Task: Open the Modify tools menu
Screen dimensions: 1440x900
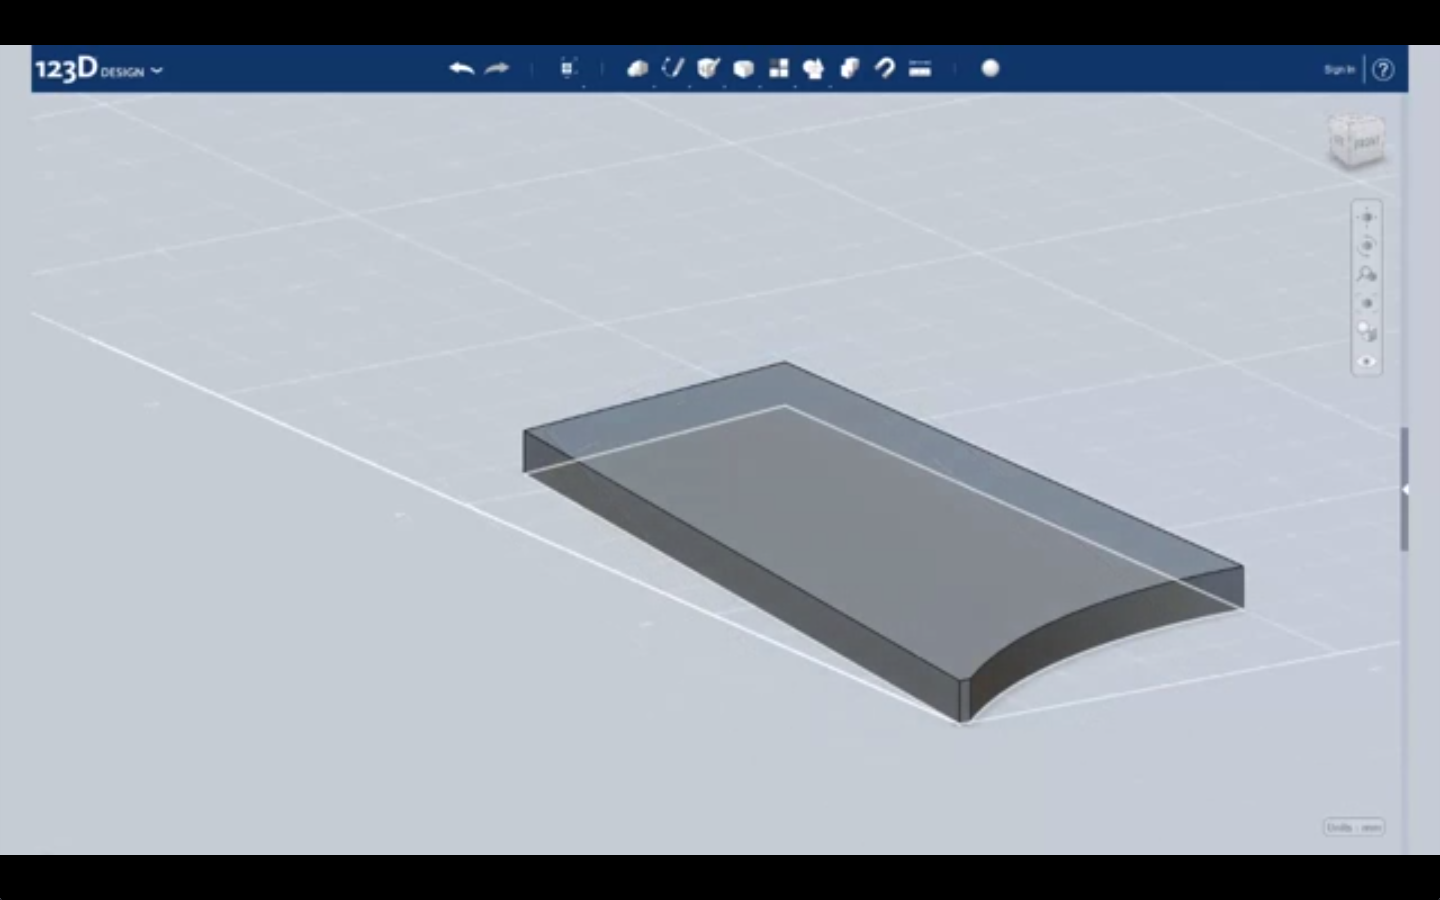Action: pos(744,68)
